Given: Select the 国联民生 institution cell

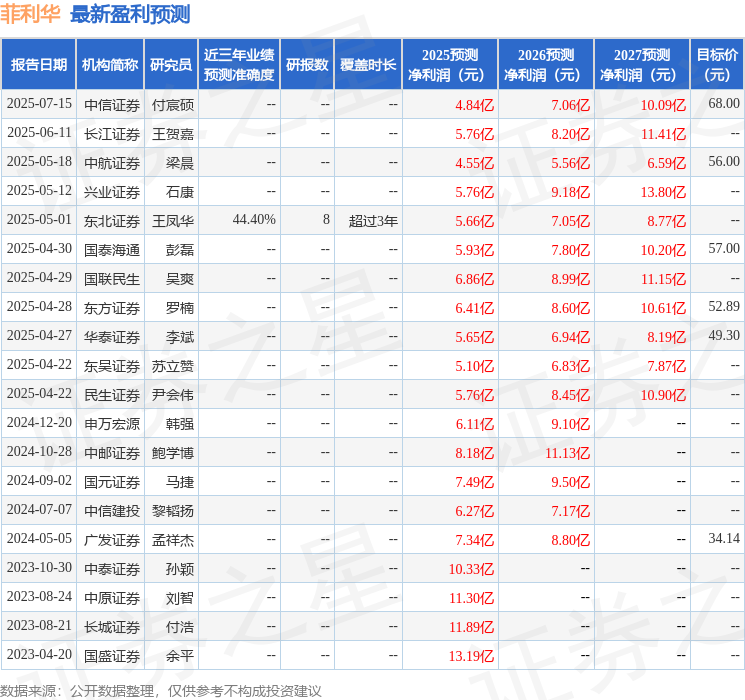Looking at the screenshot, I should pyautogui.click(x=112, y=279).
